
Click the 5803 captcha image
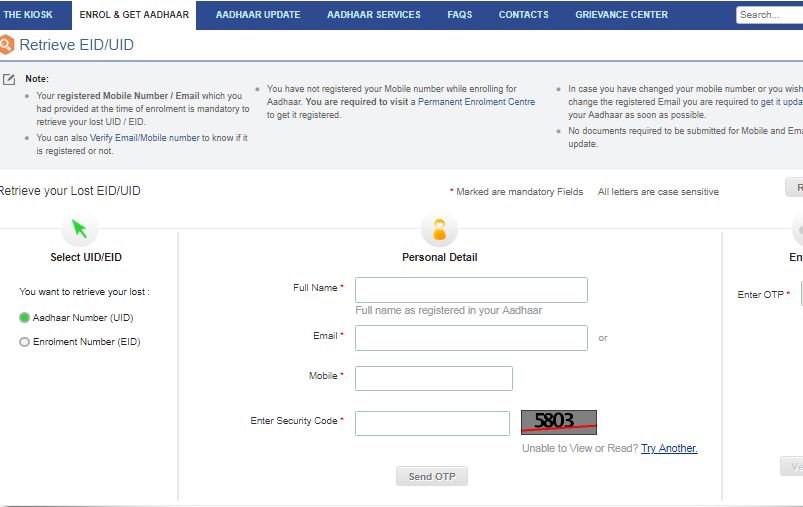(559, 422)
